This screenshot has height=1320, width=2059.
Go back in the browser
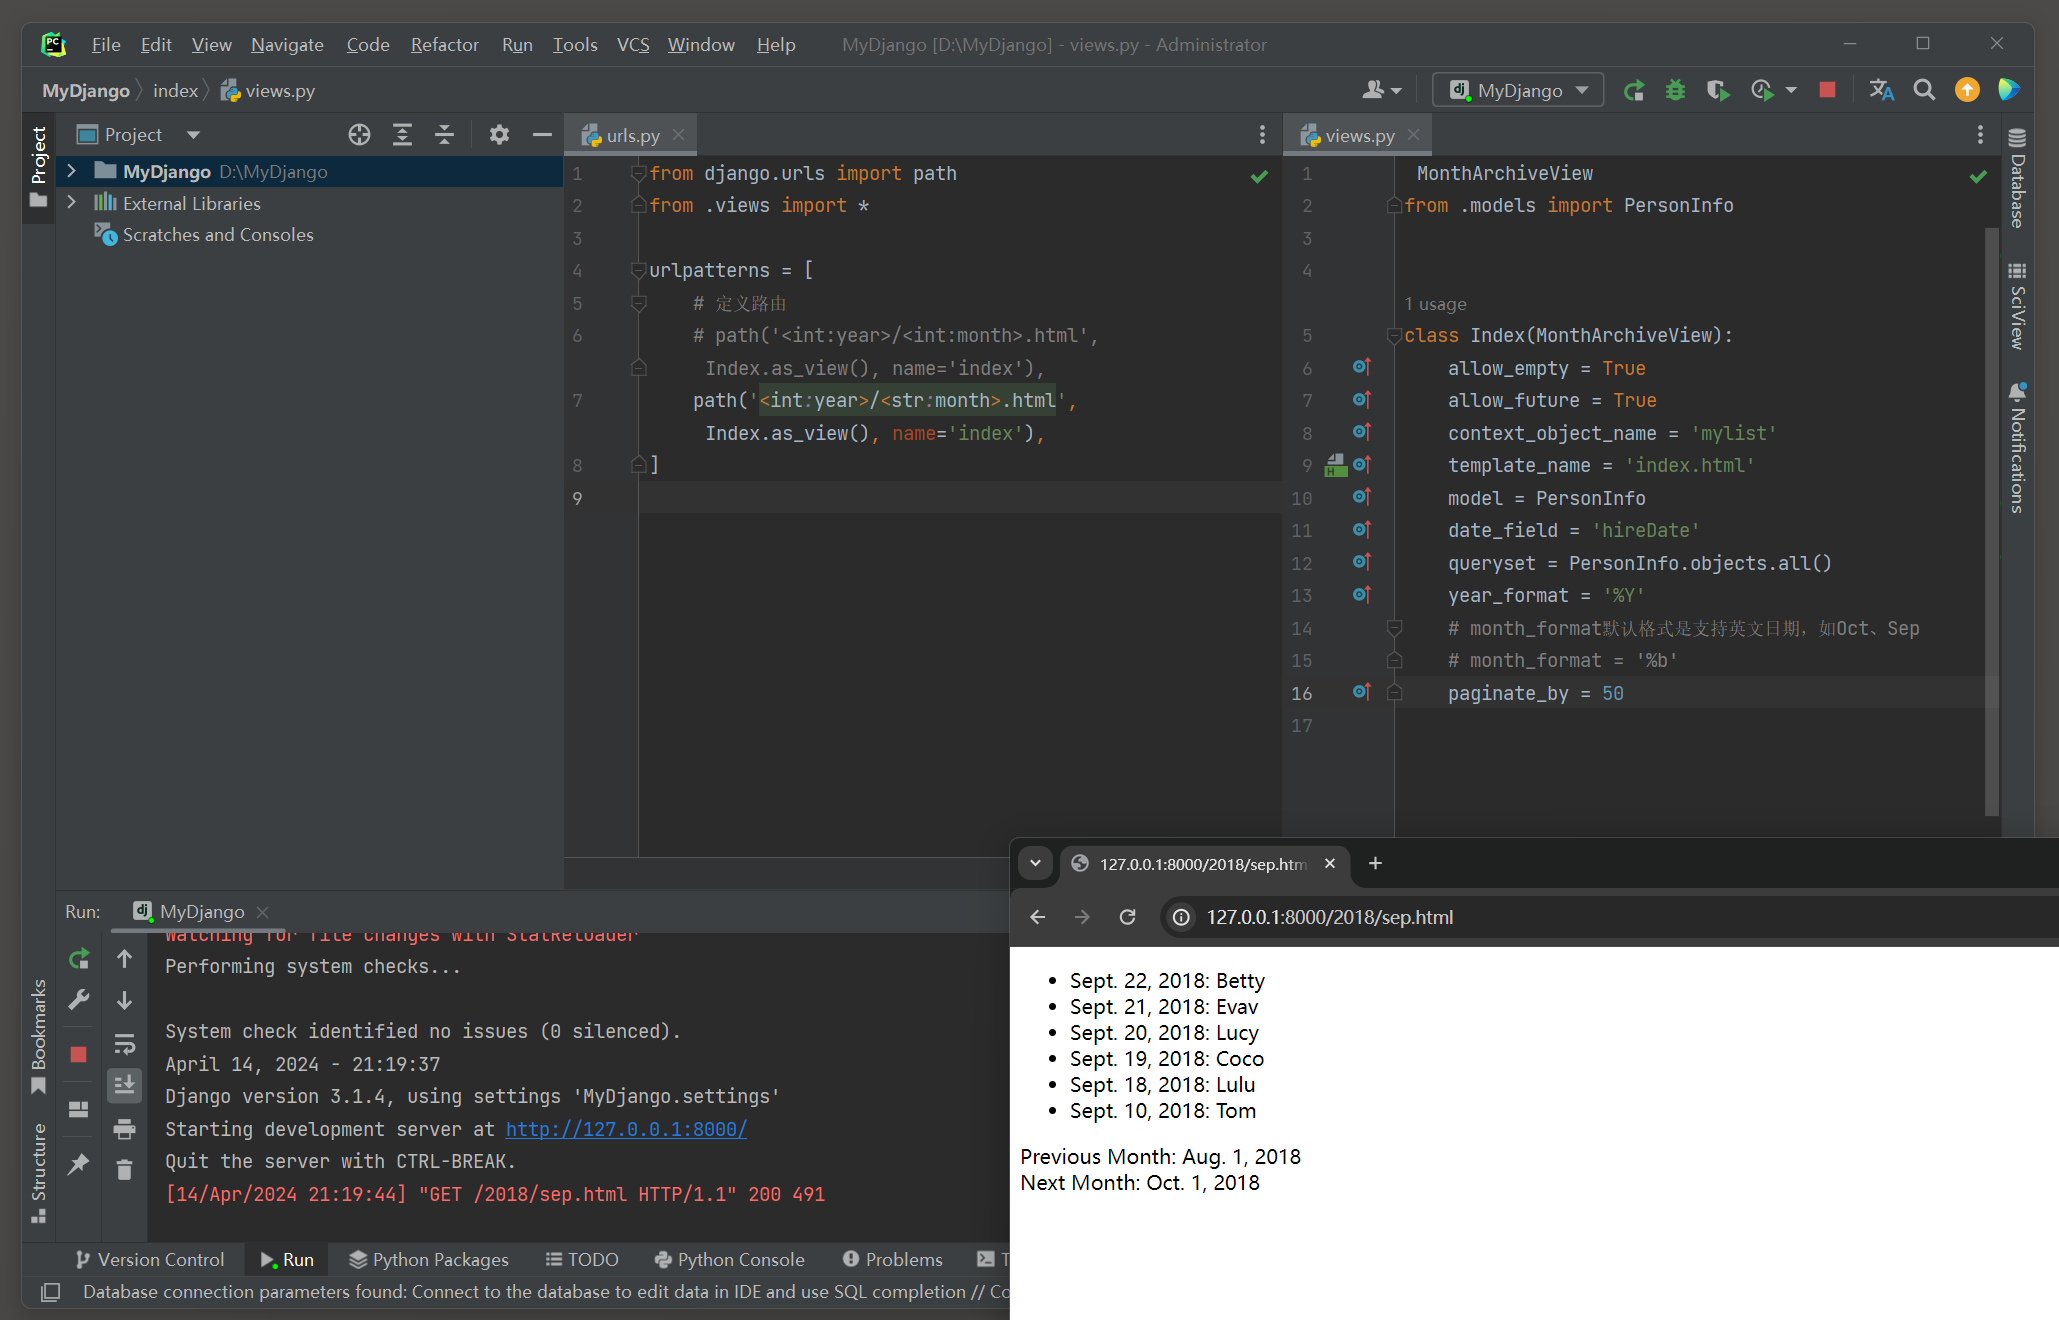click(x=1038, y=917)
